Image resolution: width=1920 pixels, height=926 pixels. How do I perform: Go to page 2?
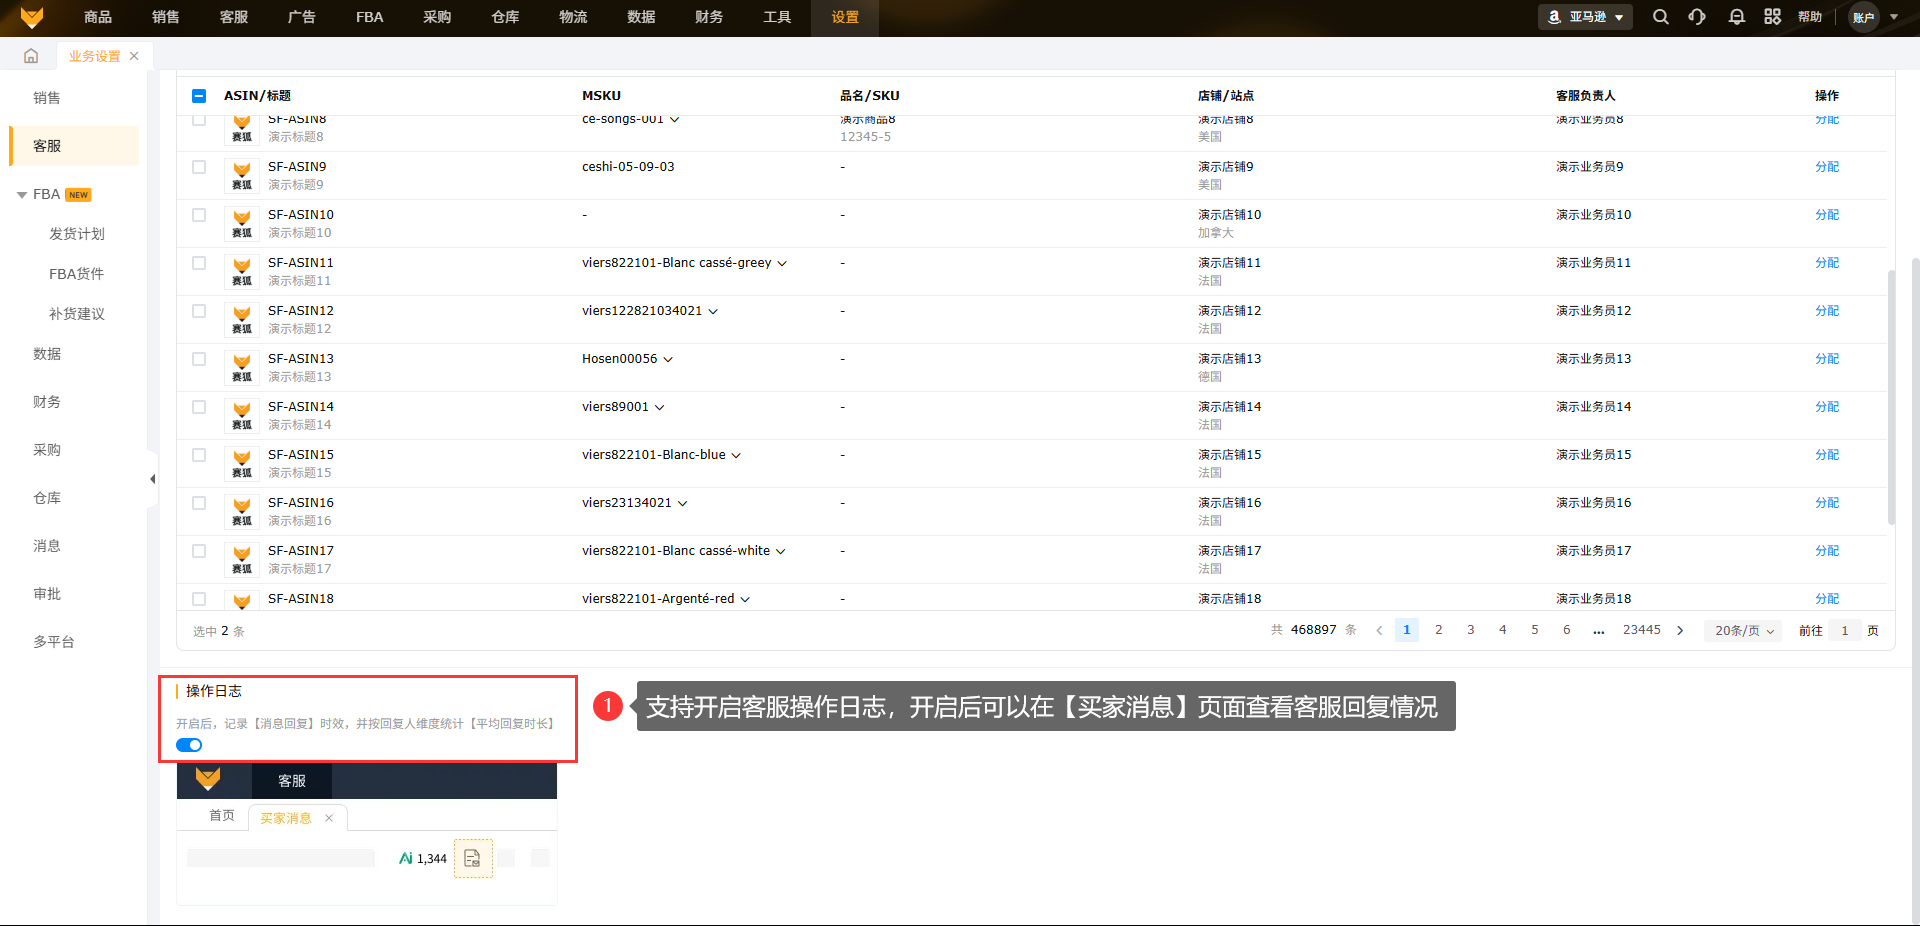click(1439, 630)
